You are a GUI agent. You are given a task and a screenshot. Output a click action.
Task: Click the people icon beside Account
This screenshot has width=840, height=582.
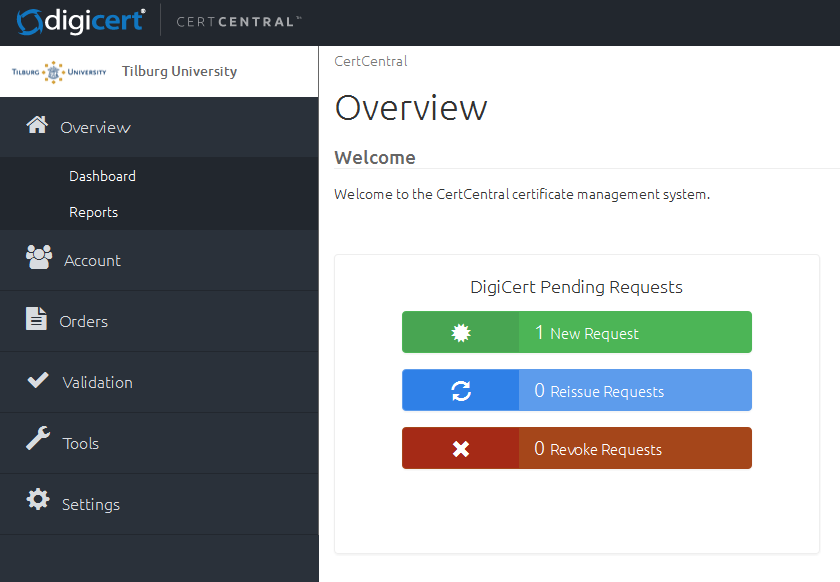point(39,258)
